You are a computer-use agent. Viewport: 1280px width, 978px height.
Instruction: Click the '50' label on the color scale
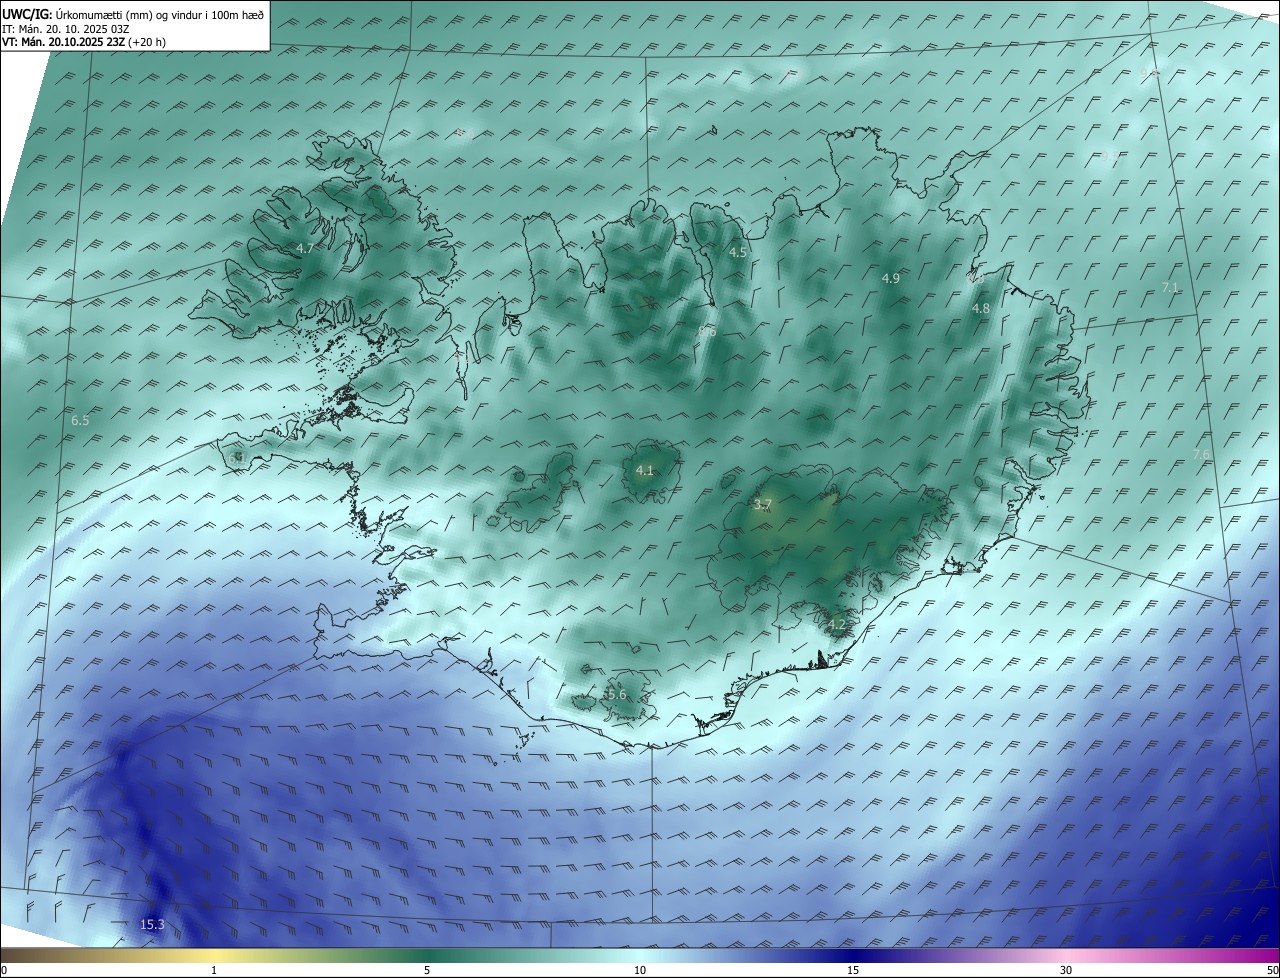(x=1272, y=970)
